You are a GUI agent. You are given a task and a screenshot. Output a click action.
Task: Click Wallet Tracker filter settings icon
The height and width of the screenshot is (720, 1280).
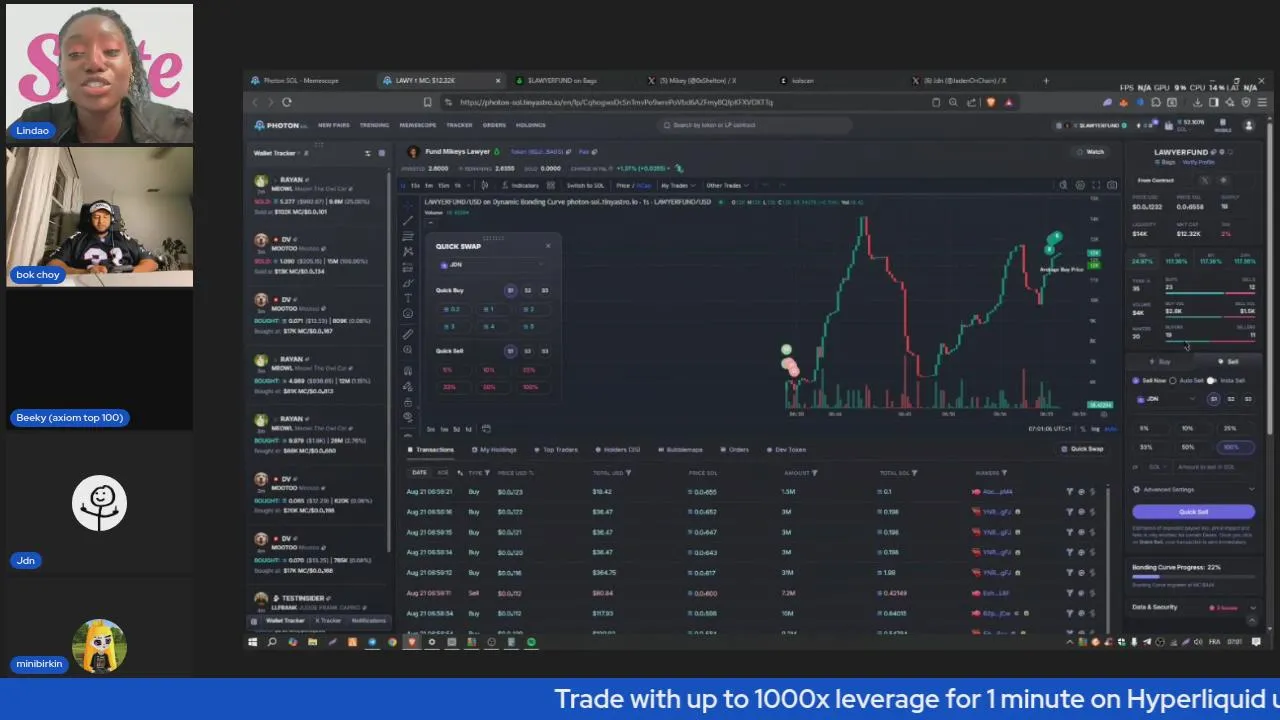(x=367, y=153)
